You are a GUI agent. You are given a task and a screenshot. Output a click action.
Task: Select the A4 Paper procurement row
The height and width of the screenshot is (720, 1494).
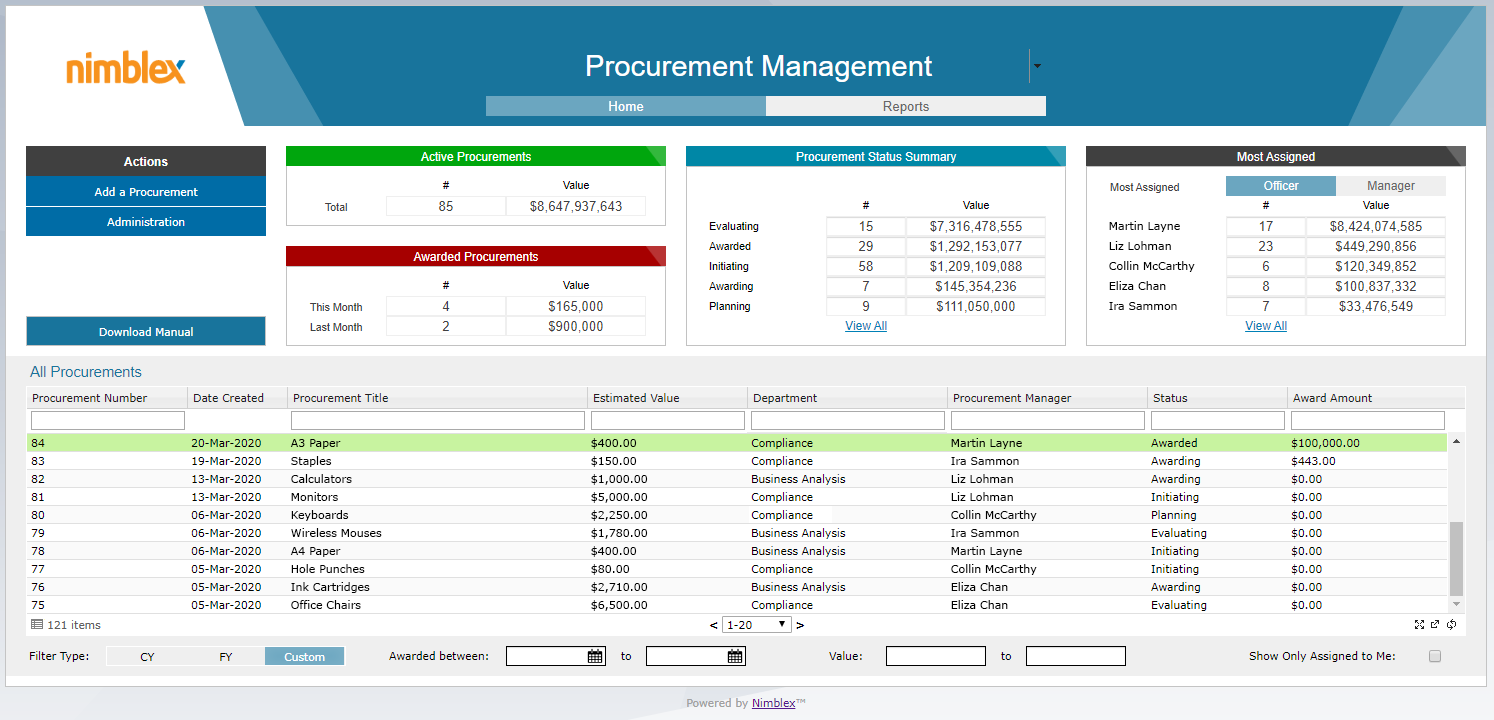click(737, 551)
